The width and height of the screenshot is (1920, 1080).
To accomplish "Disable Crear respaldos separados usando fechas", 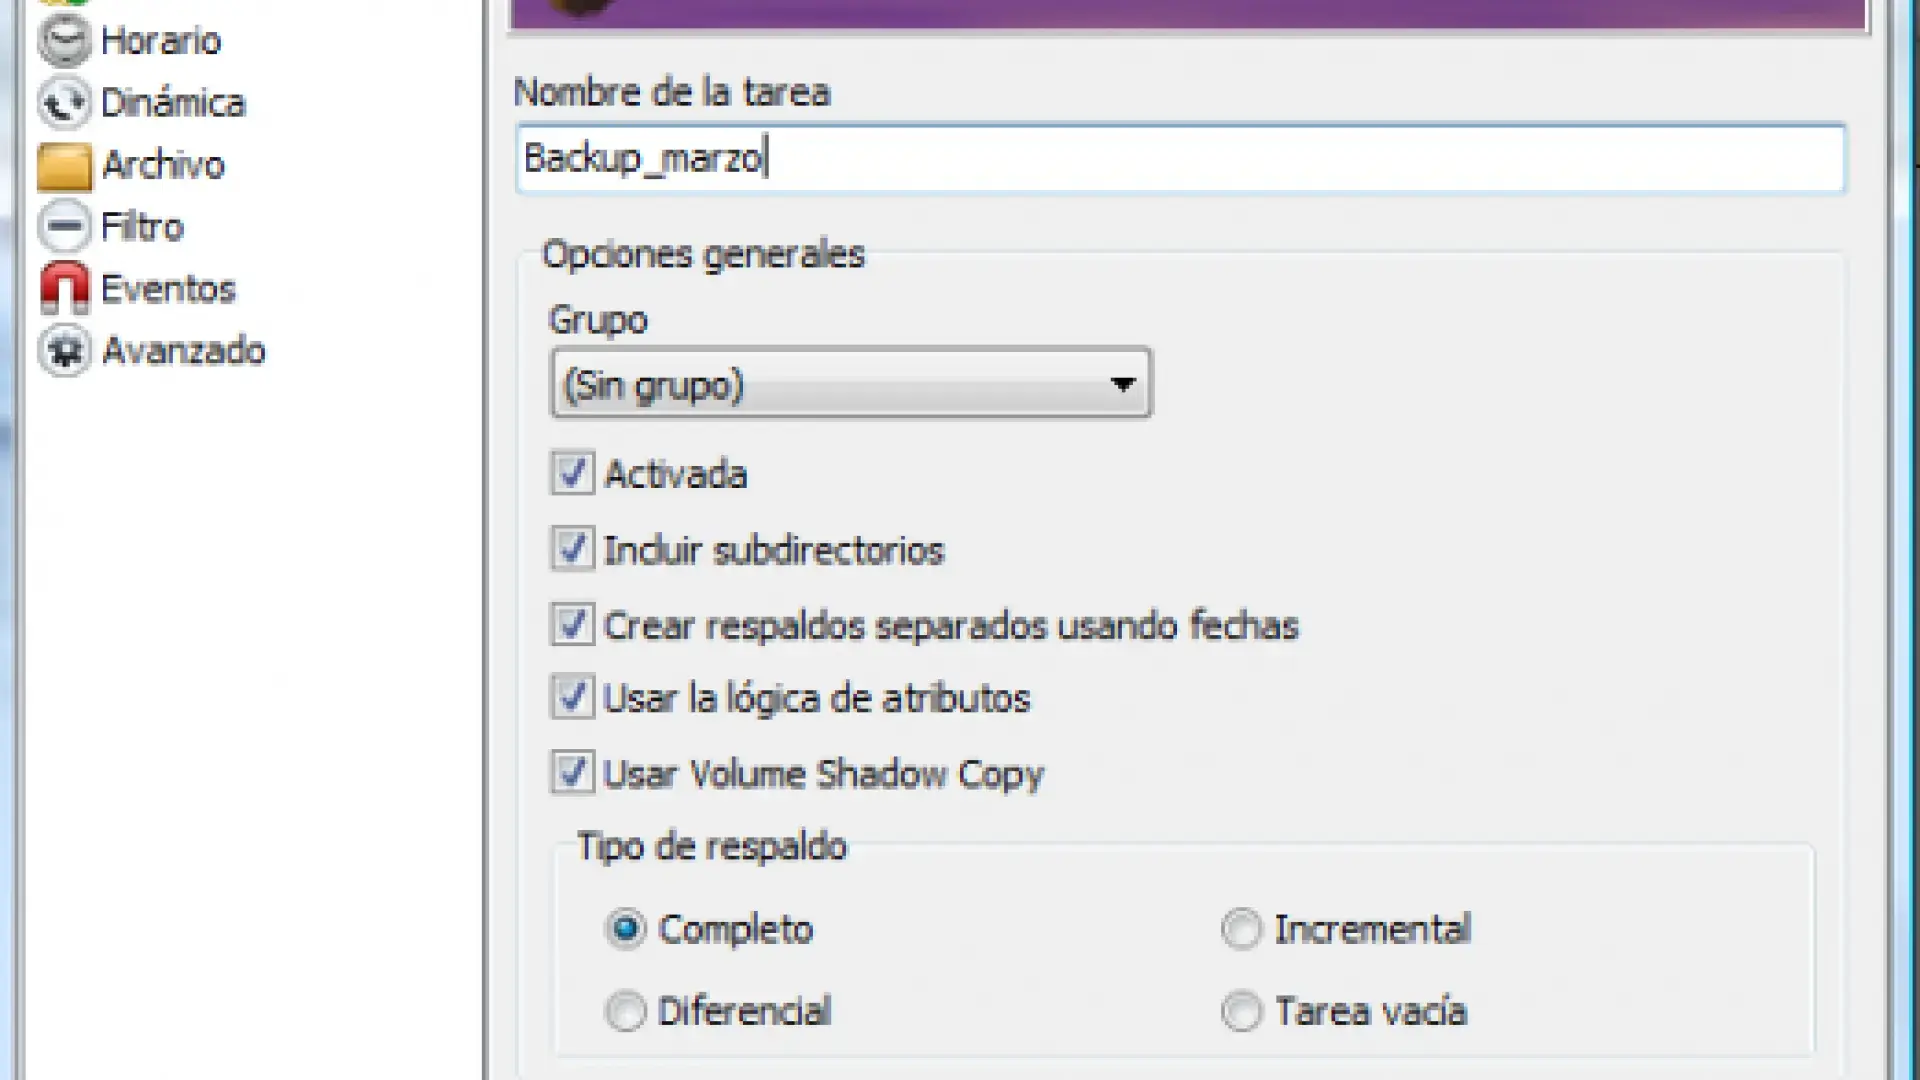I will (572, 624).
